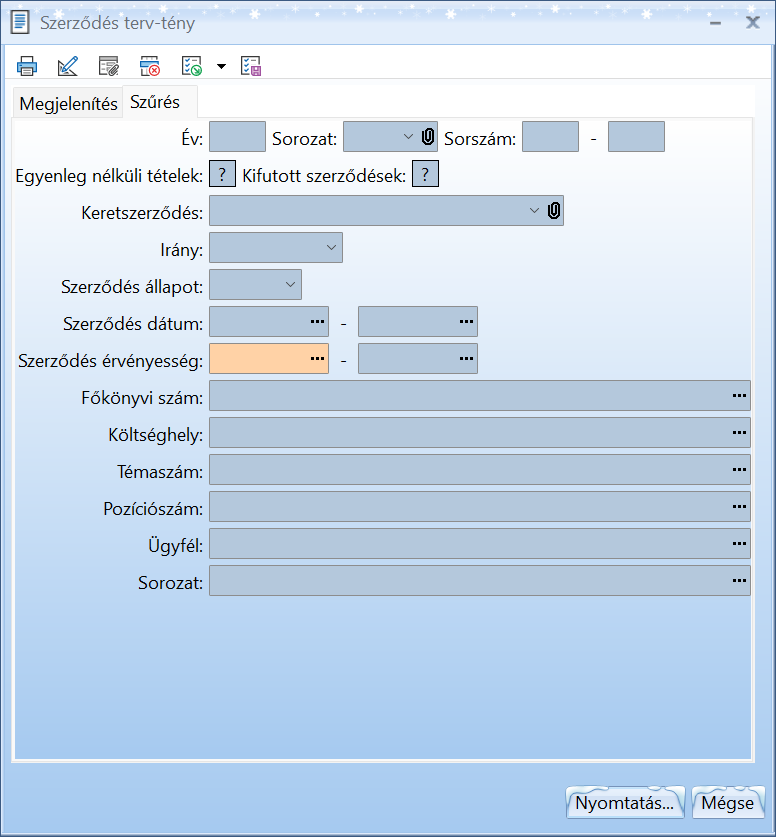Open the top Sorozat dropdown
Screen dimensions: 776x837
408,137
